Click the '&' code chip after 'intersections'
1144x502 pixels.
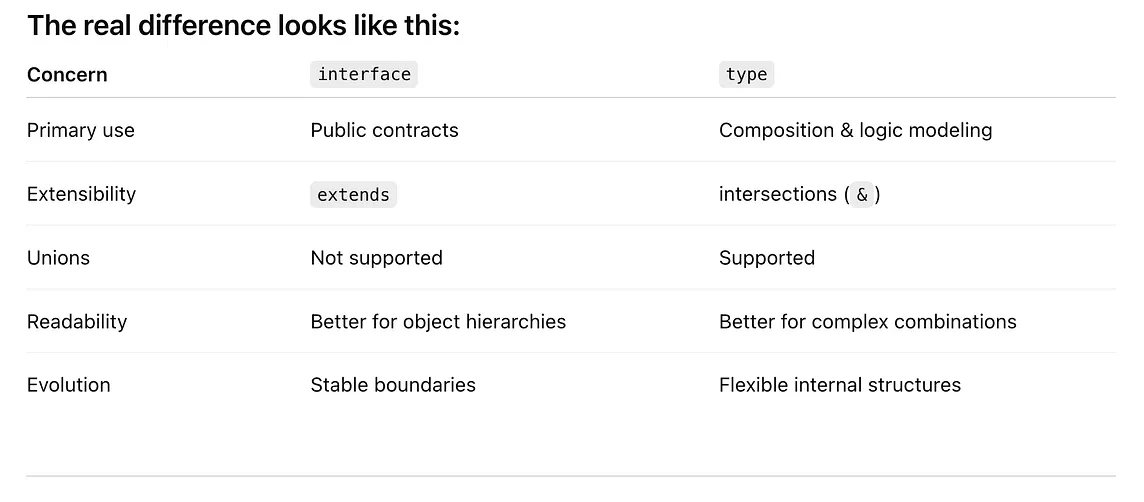pos(862,195)
